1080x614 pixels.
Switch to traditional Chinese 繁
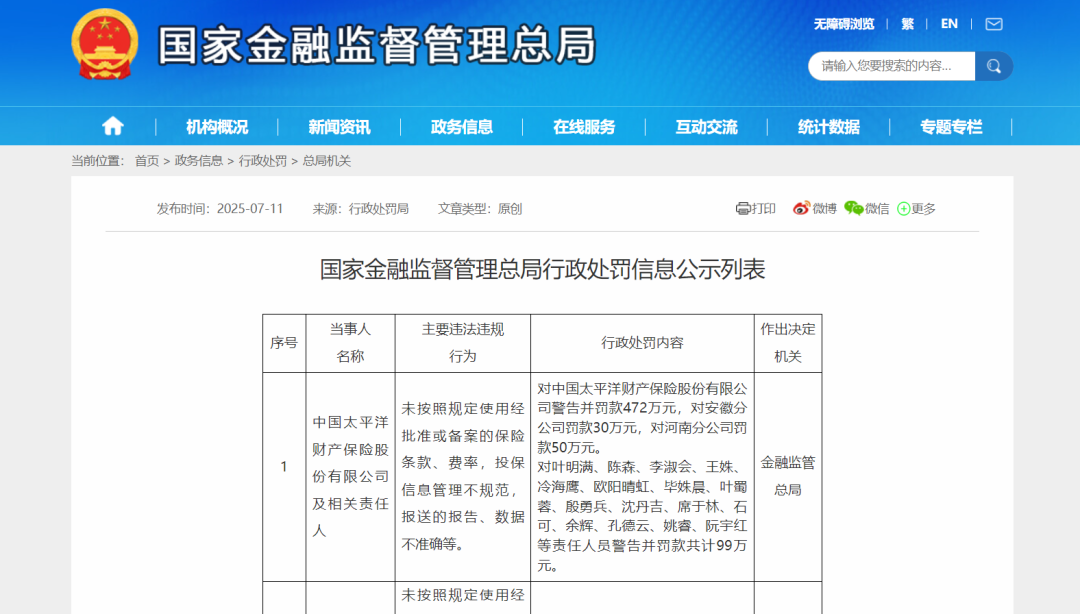tap(907, 24)
